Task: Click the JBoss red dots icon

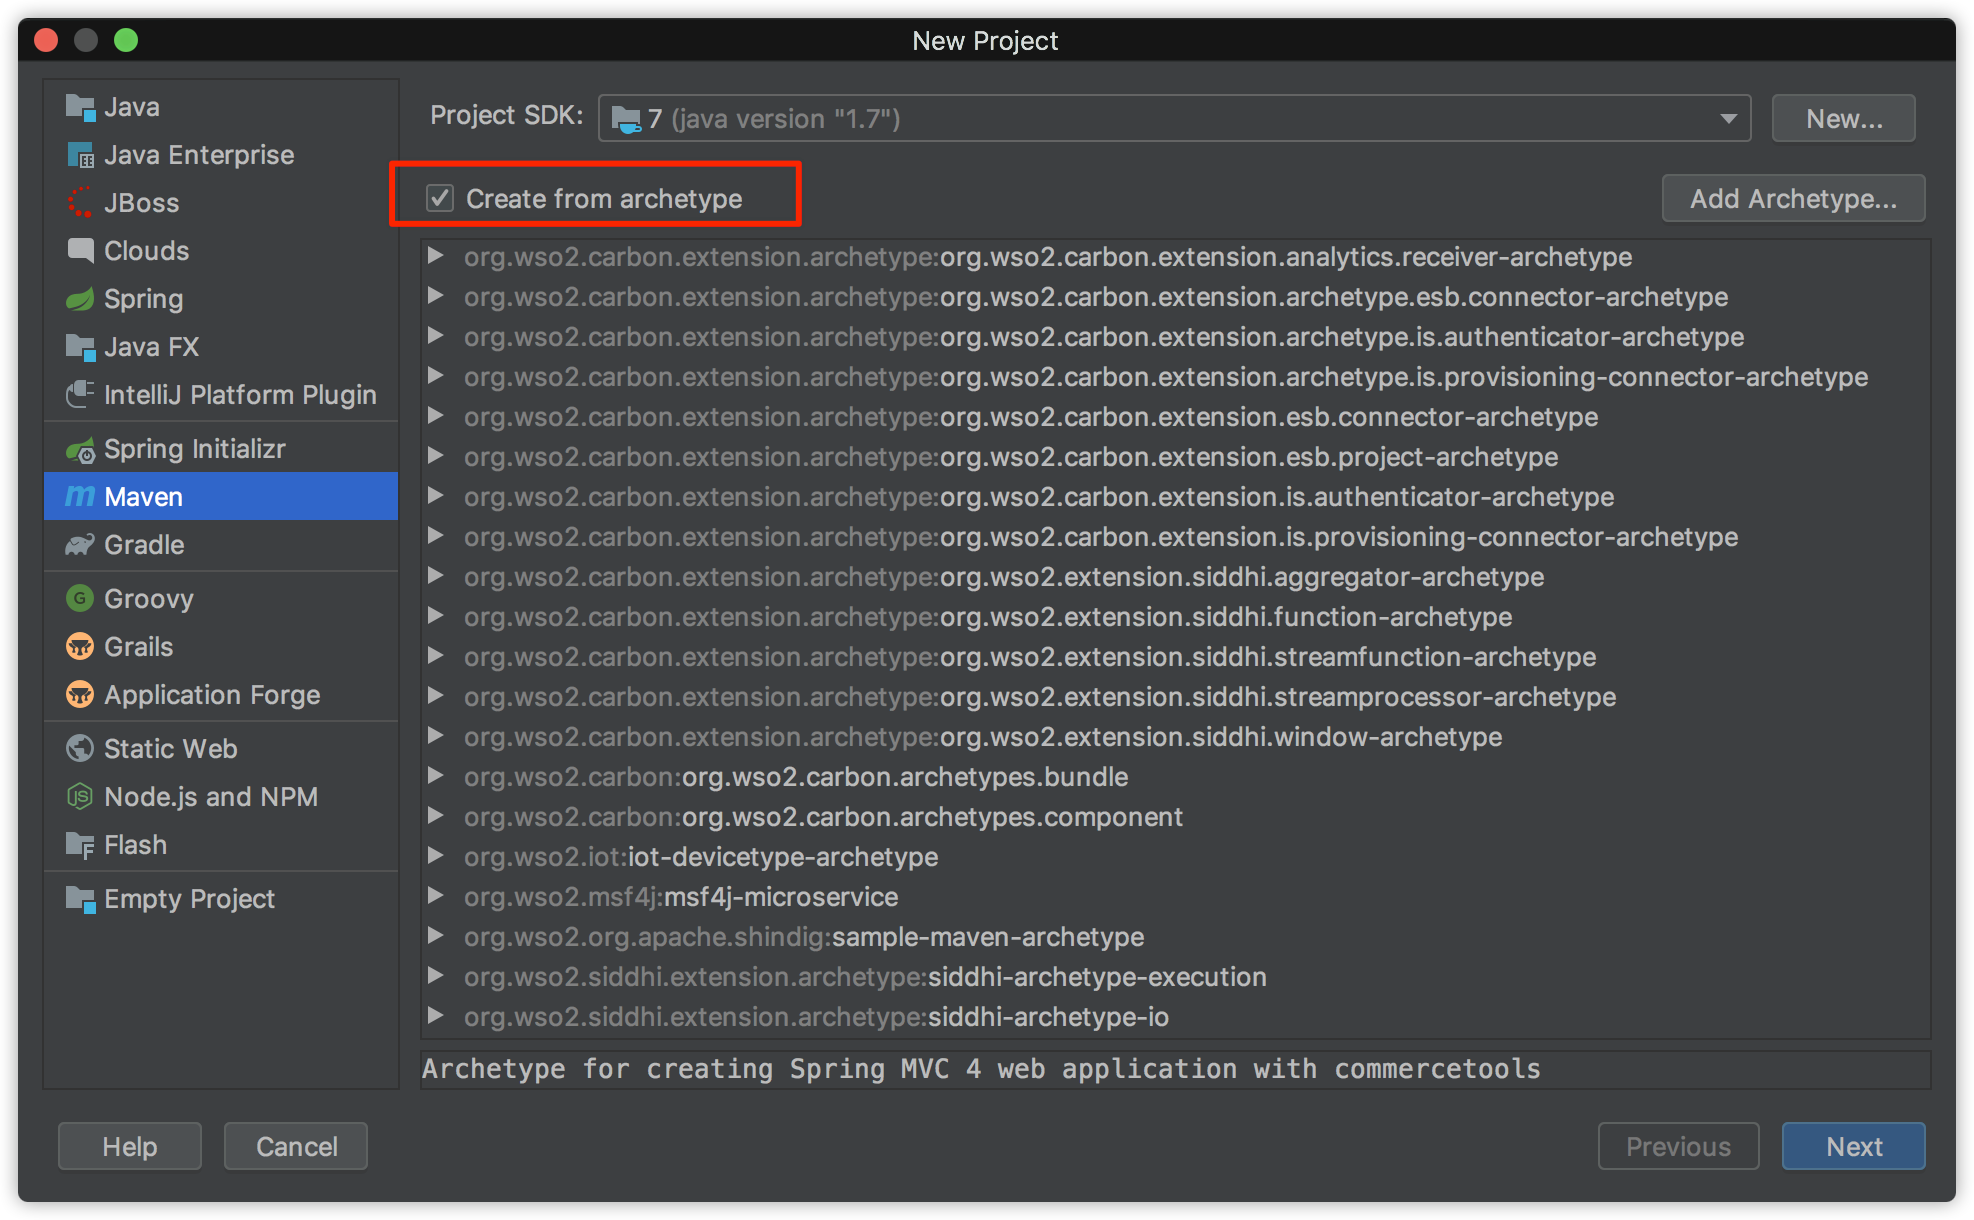Action: [x=79, y=203]
